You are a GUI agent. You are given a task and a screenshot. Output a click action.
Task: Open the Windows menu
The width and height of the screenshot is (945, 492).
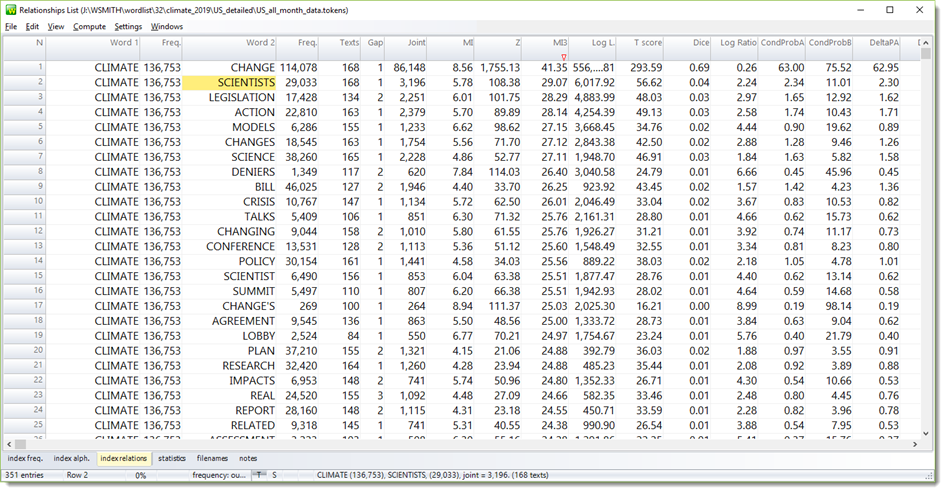(166, 27)
